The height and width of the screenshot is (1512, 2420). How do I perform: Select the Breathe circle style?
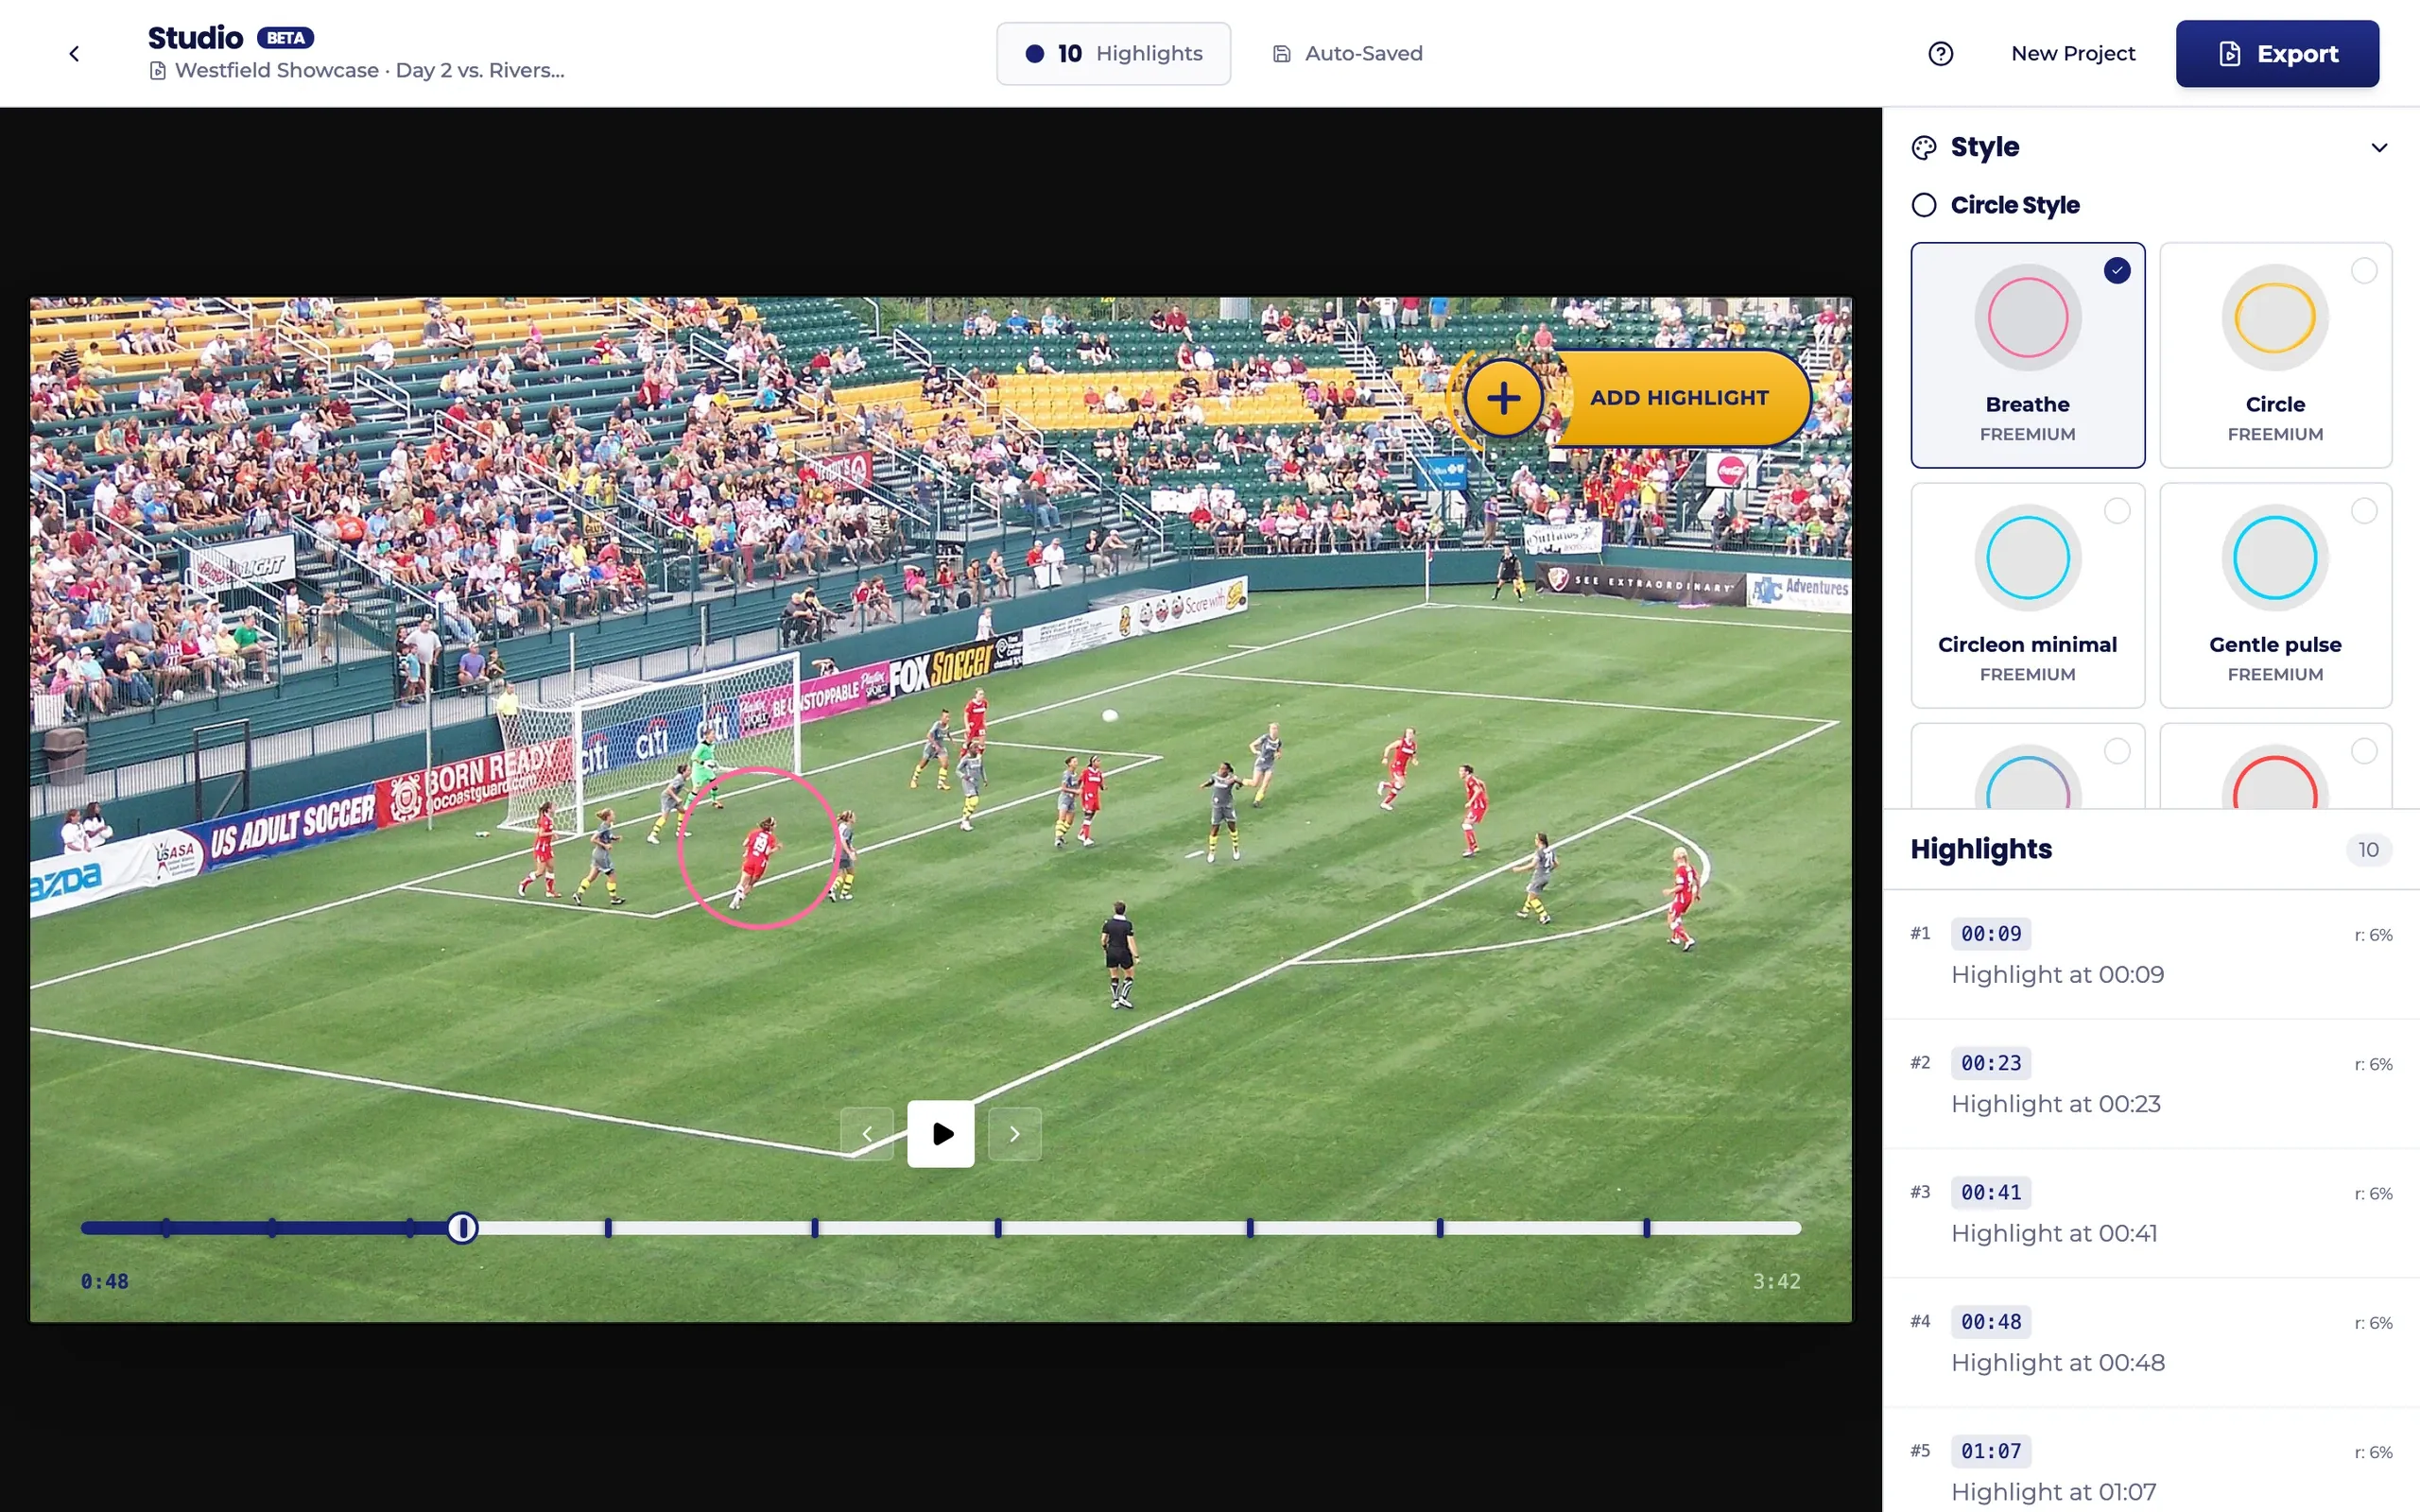[2027, 355]
